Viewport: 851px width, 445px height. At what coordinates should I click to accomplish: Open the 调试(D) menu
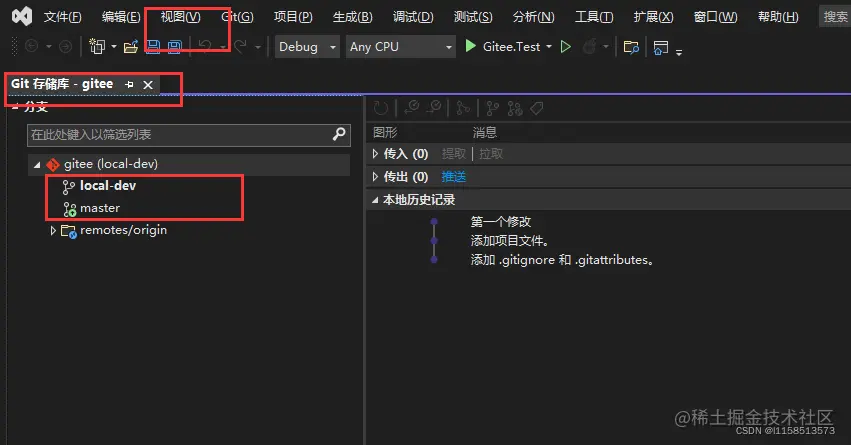[413, 17]
